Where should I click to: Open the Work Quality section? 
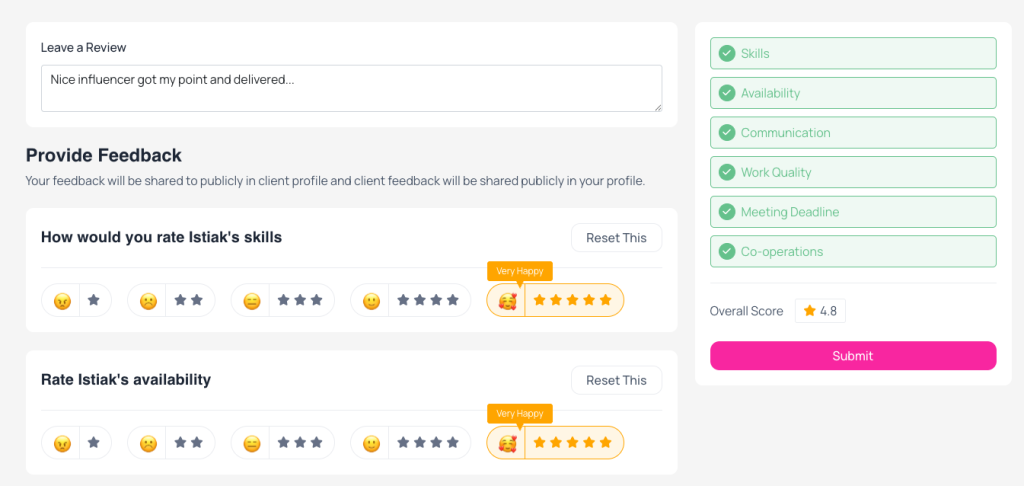point(853,172)
